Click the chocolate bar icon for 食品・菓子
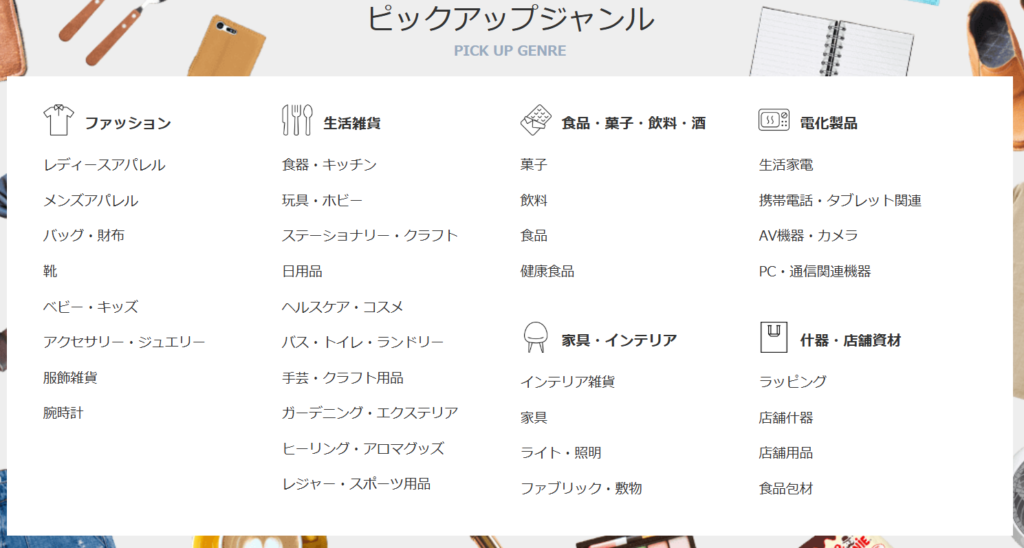 (535, 121)
